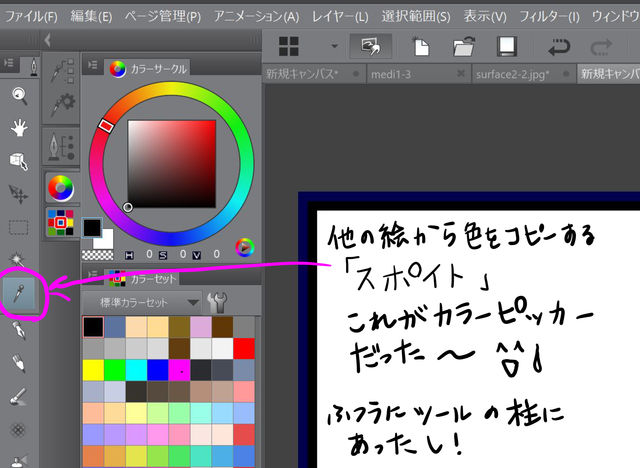Click the New document icon
The height and width of the screenshot is (468, 640).
pos(422,47)
